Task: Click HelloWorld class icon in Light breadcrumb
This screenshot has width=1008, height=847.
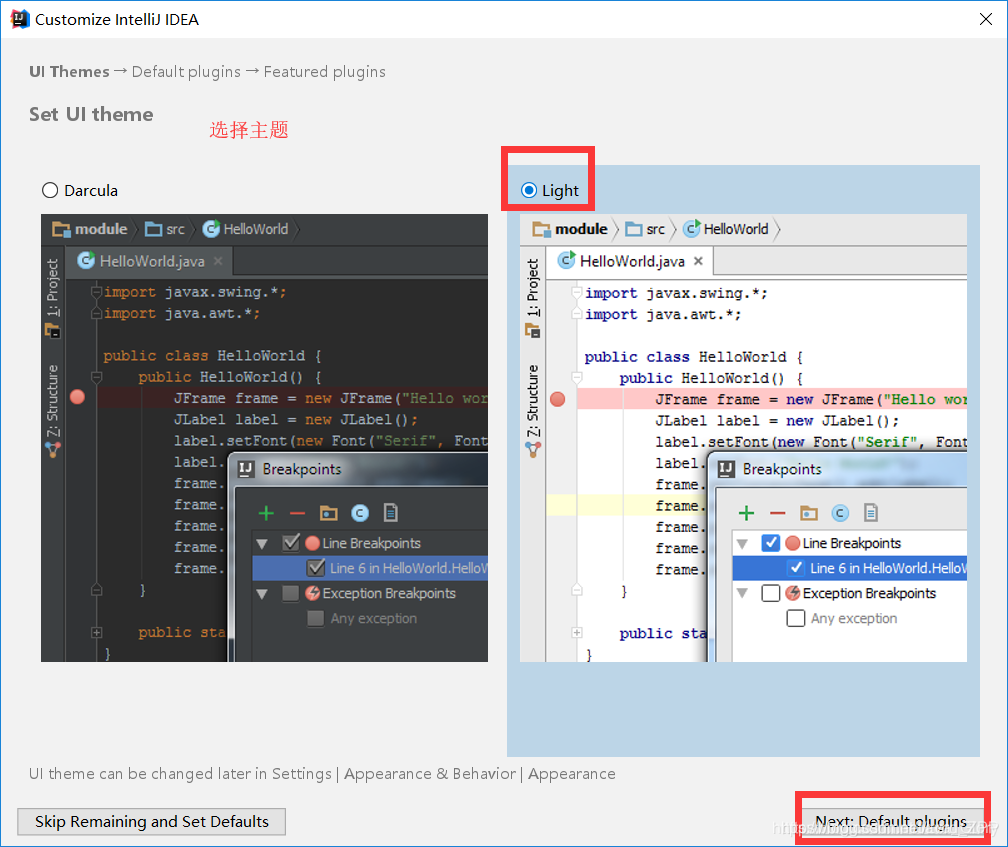Action: pyautogui.click(x=691, y=229)
